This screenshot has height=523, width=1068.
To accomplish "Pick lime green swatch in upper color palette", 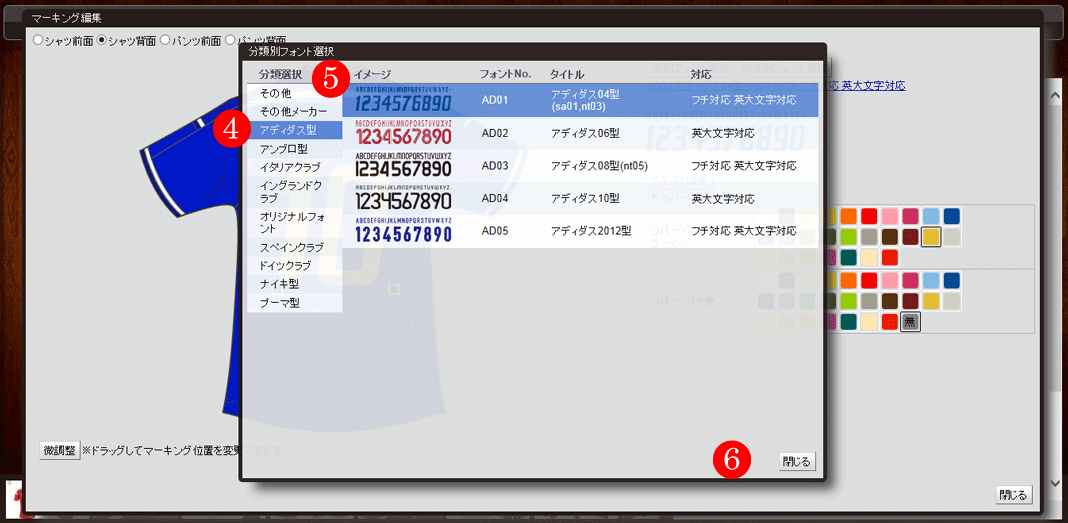I will 849,237.
